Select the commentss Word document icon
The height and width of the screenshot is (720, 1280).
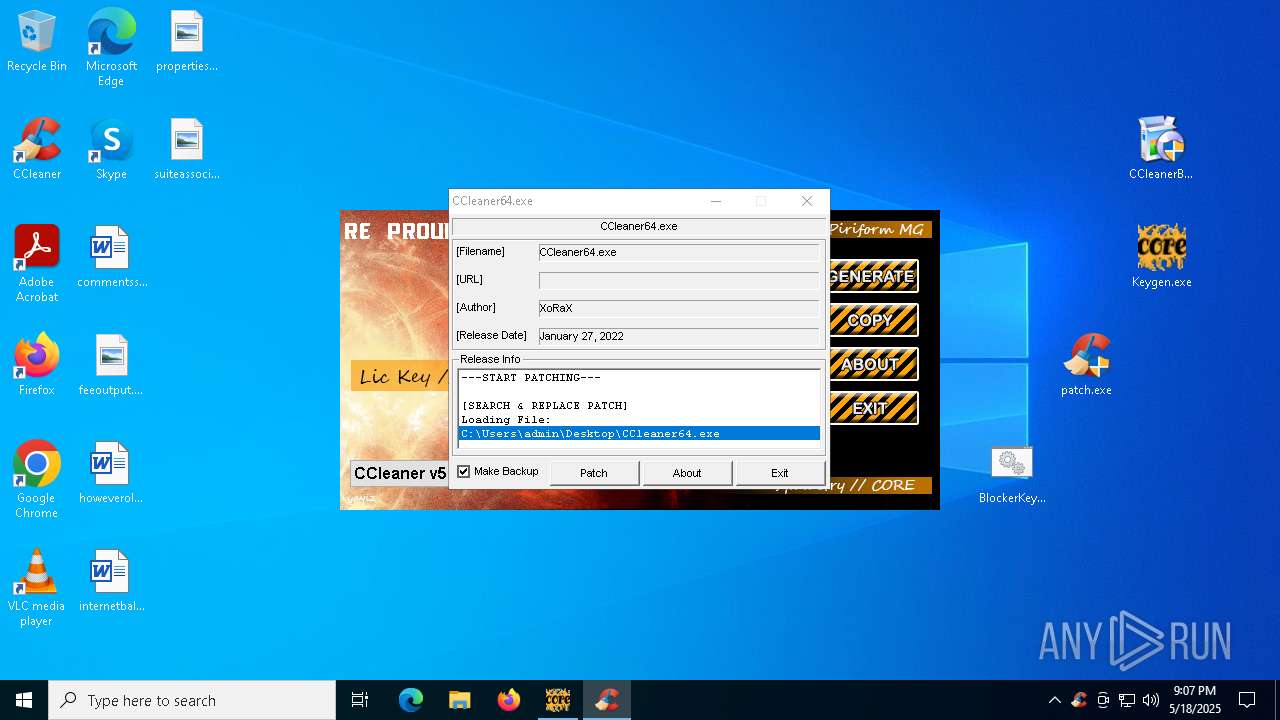[111, 258]
